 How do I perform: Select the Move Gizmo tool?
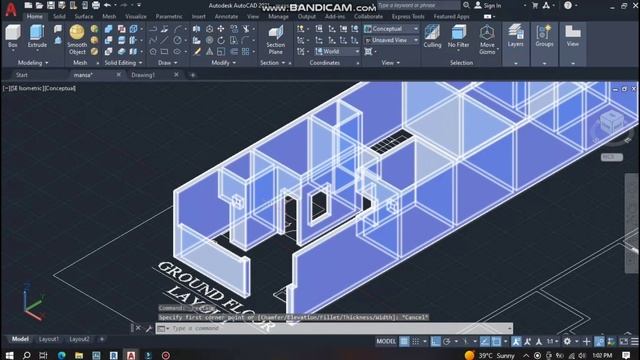tap(487, 40)
